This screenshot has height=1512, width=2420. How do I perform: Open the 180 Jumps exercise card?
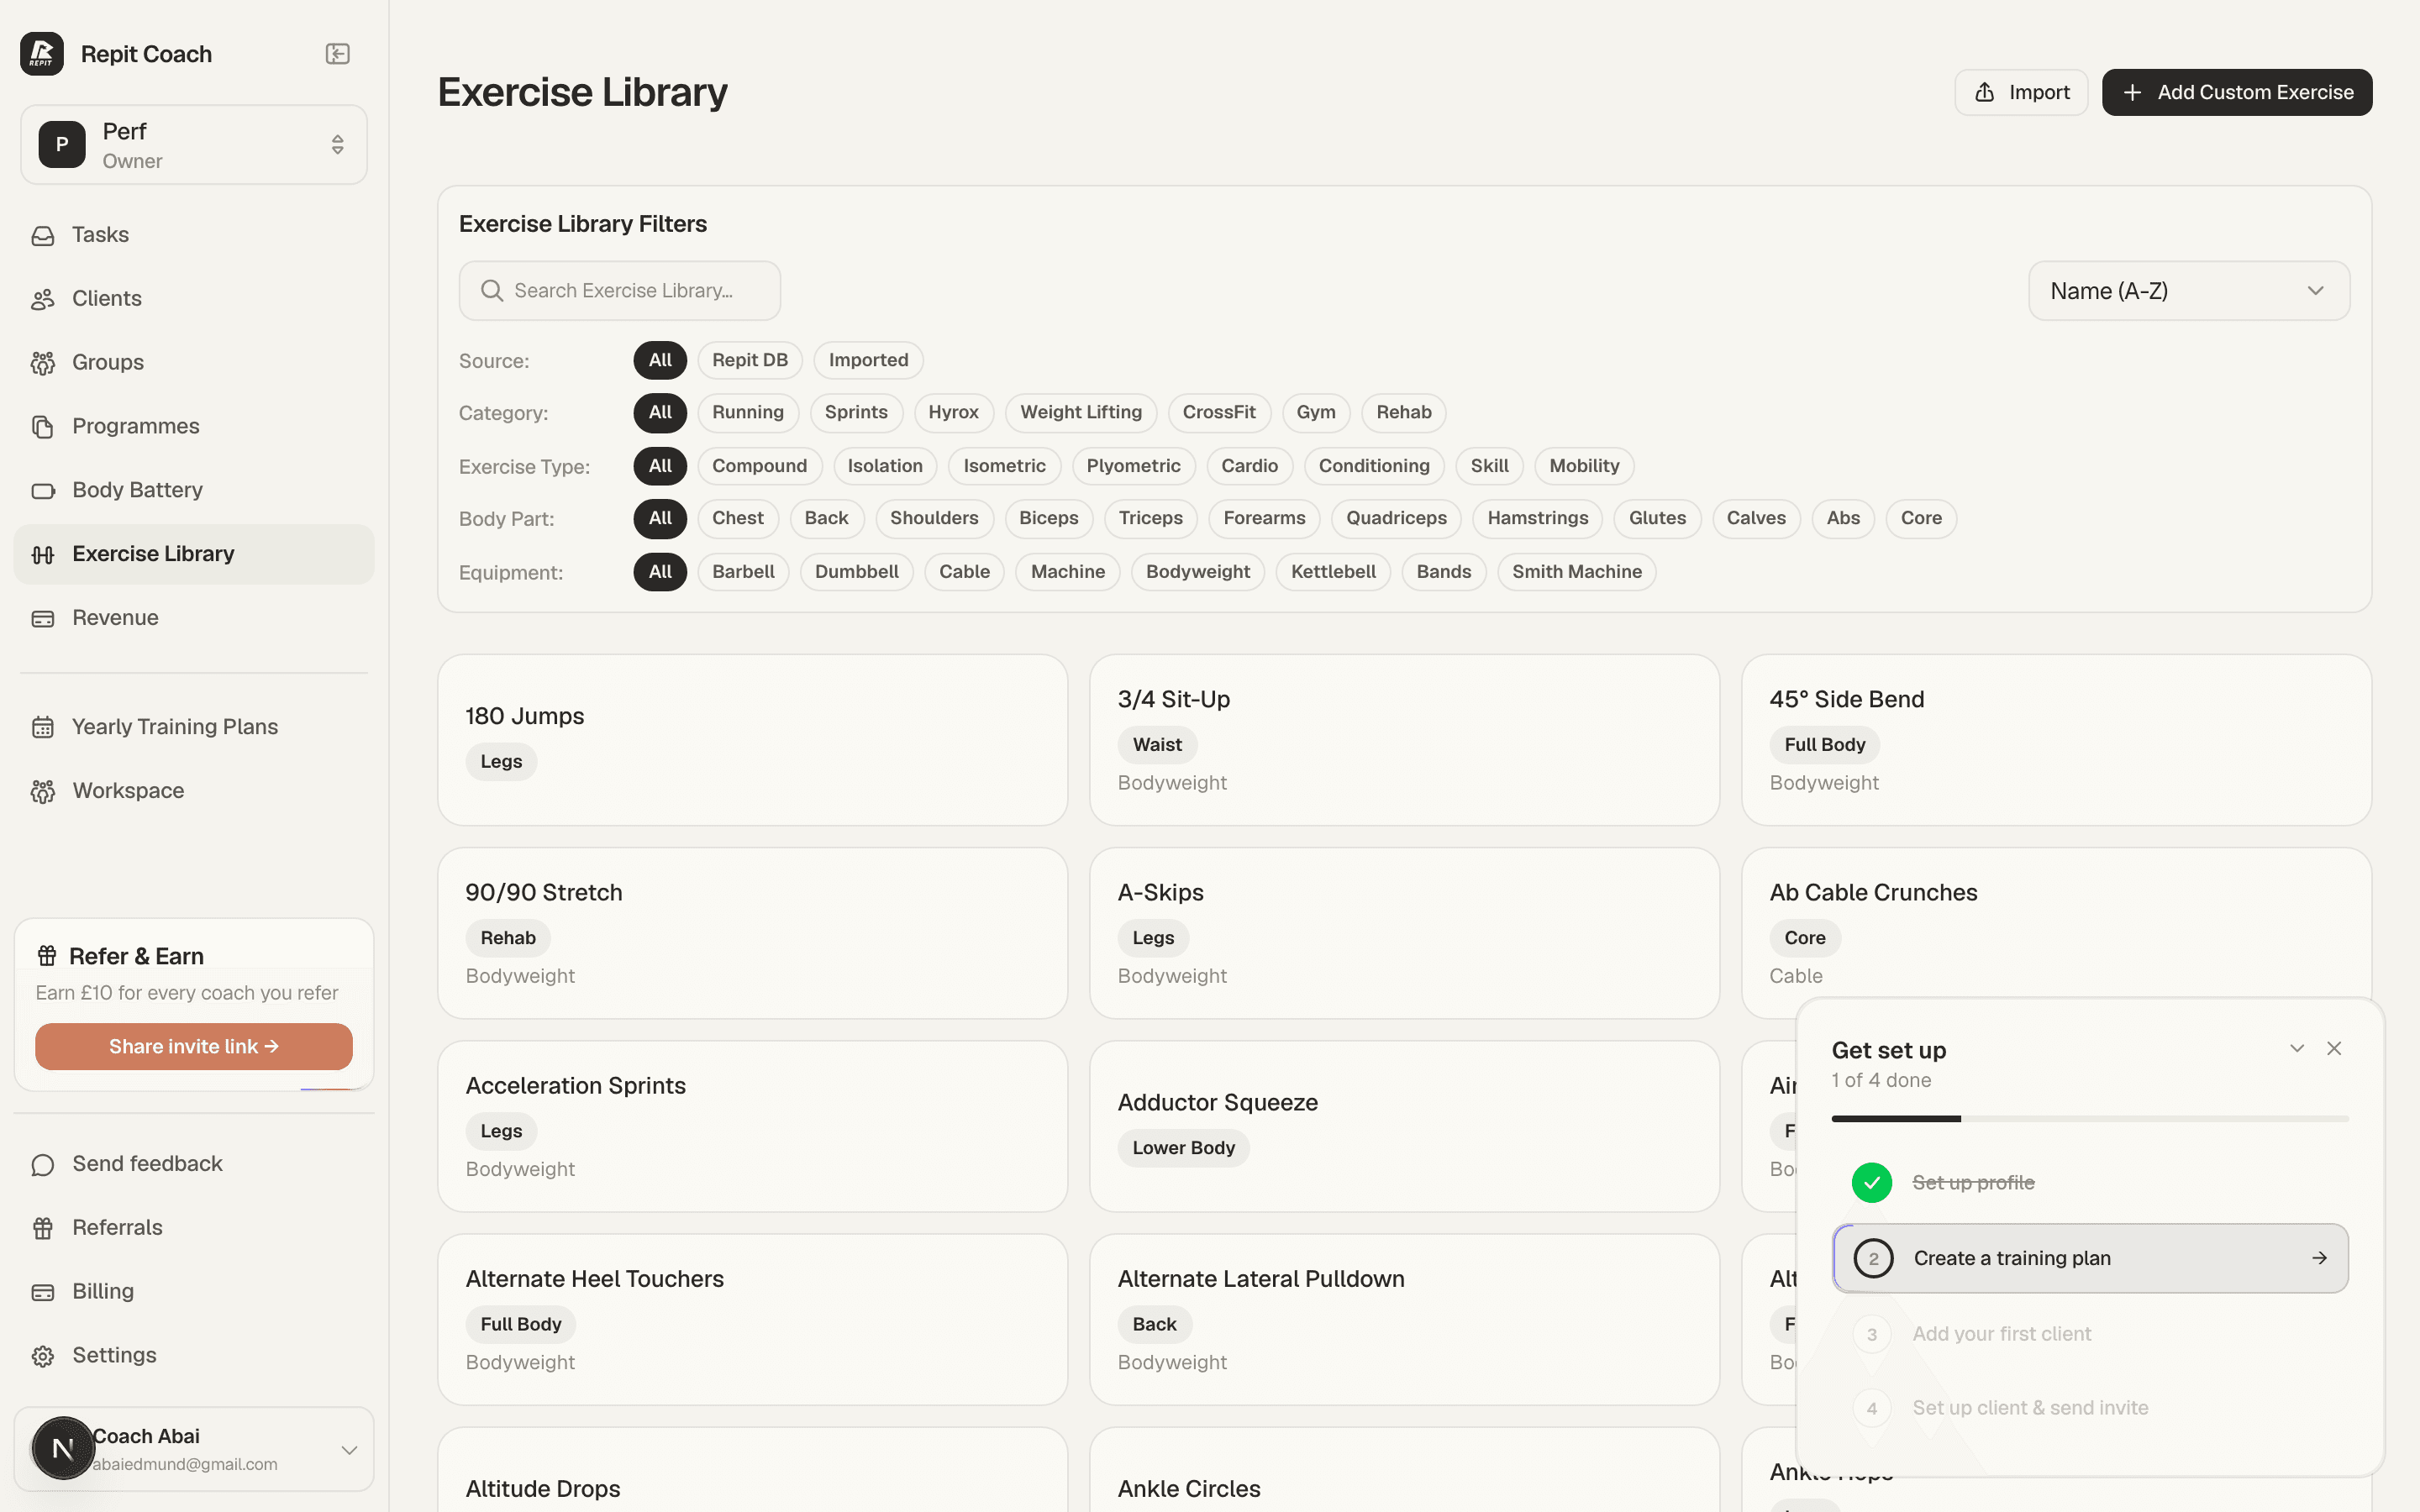click(x=753, y=740)
